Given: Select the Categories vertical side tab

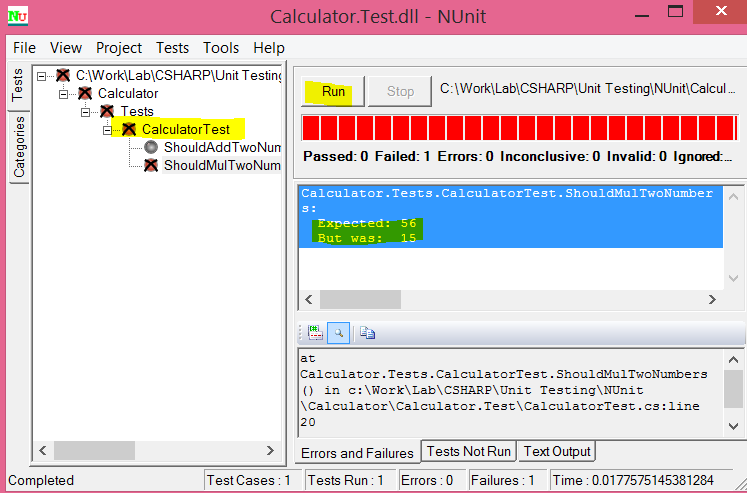Looking at the screenshot, I should point(18,146).
